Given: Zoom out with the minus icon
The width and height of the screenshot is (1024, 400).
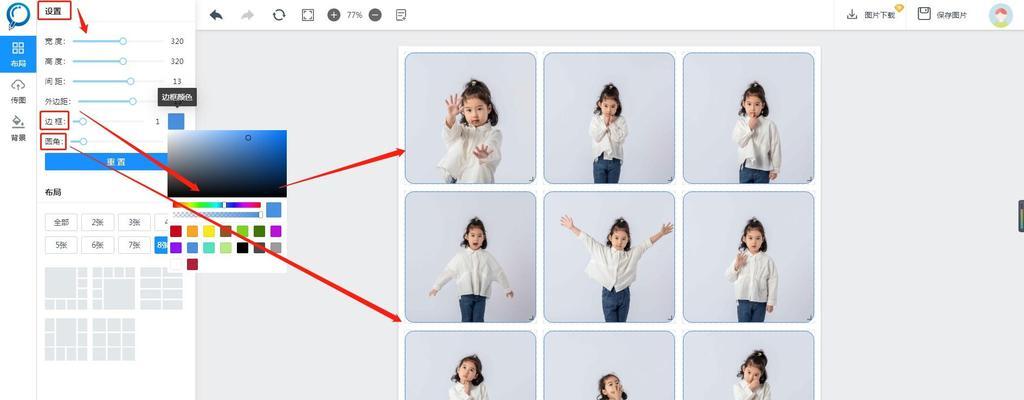Looking at the screenshot, I should 375,14.
